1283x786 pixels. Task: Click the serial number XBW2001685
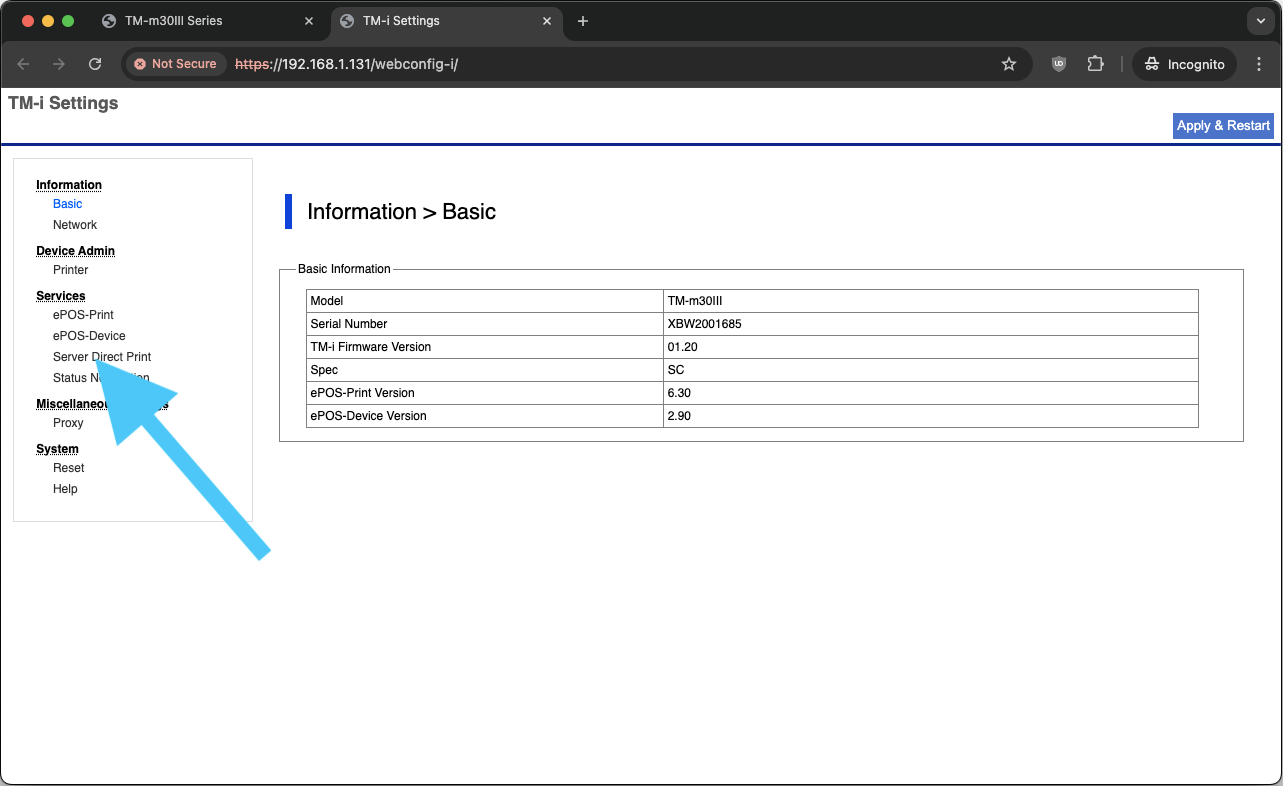[x=930, y=324]
